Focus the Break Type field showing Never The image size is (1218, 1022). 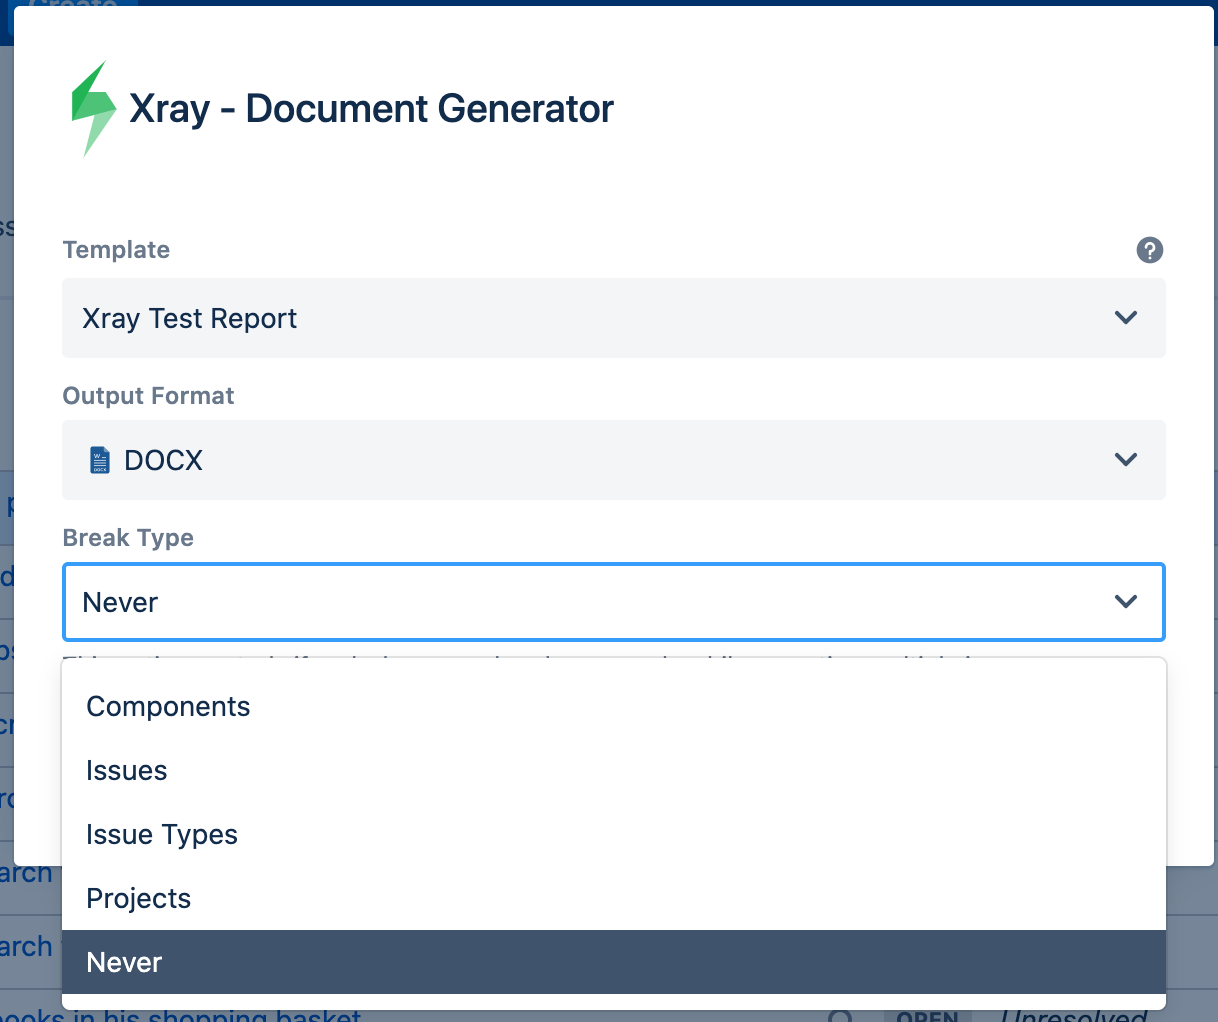[614, 602]
